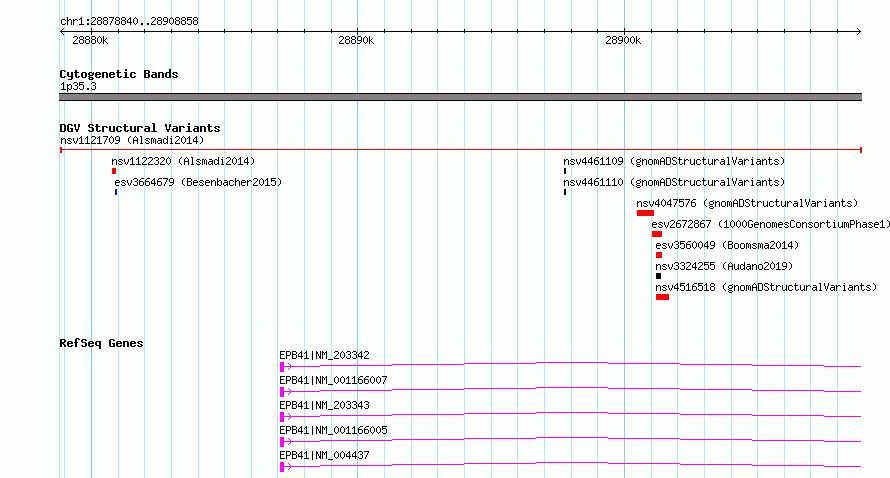Click the chr1:28878840..28908858 coordinates label

point(129,21)
